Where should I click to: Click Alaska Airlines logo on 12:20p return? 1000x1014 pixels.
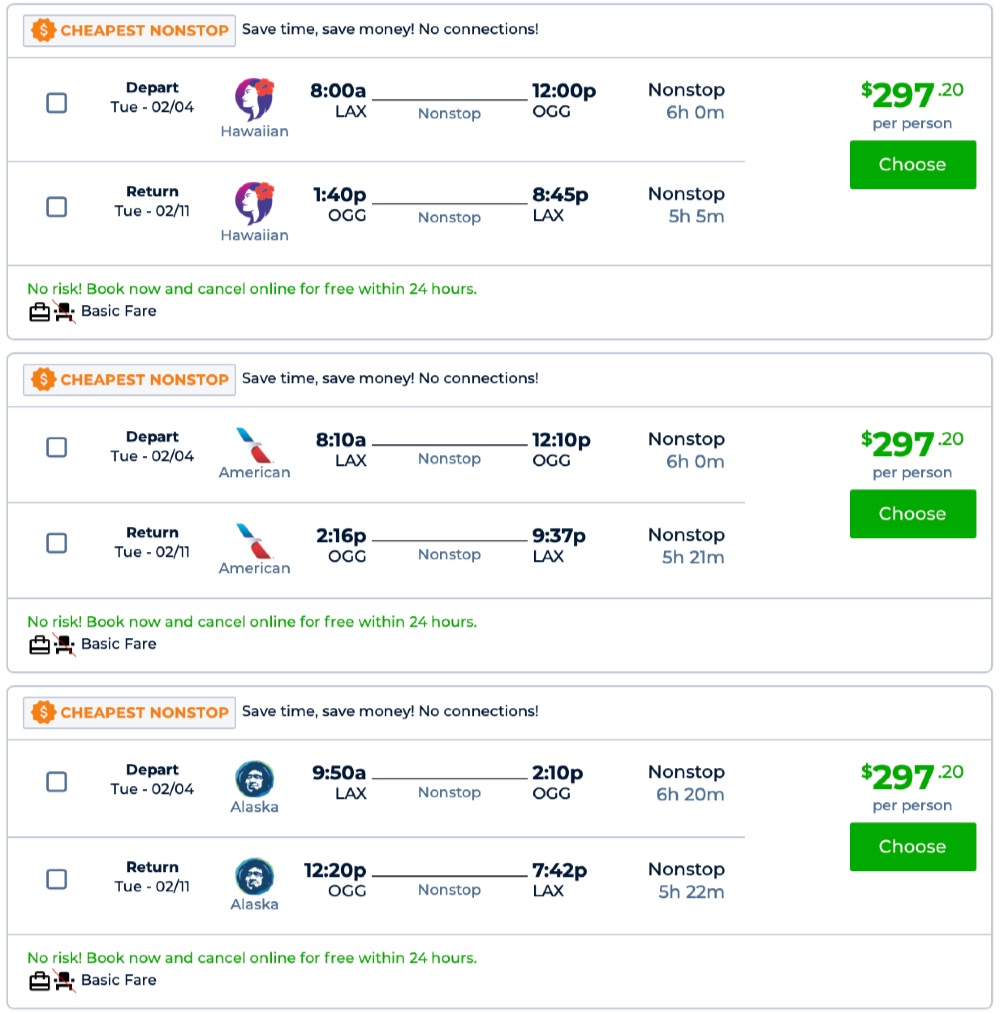pos(254,875)
